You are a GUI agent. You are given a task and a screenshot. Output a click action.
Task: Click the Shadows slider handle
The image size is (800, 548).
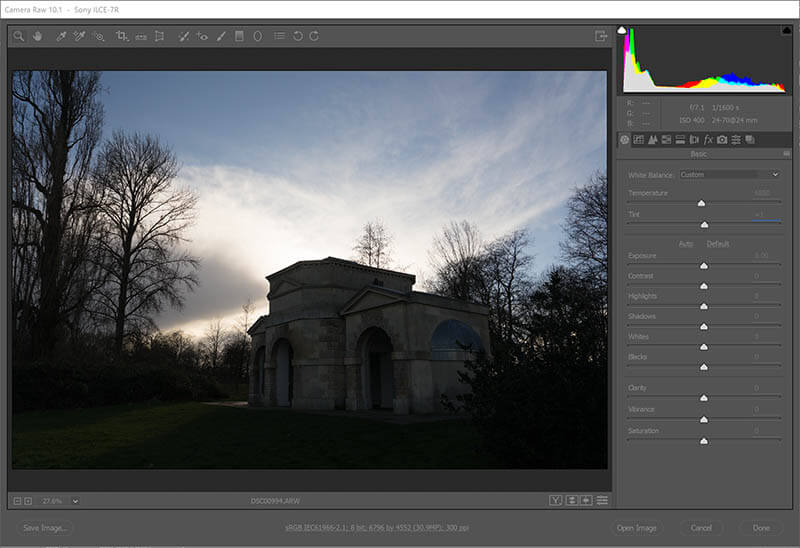pos(704,327)
